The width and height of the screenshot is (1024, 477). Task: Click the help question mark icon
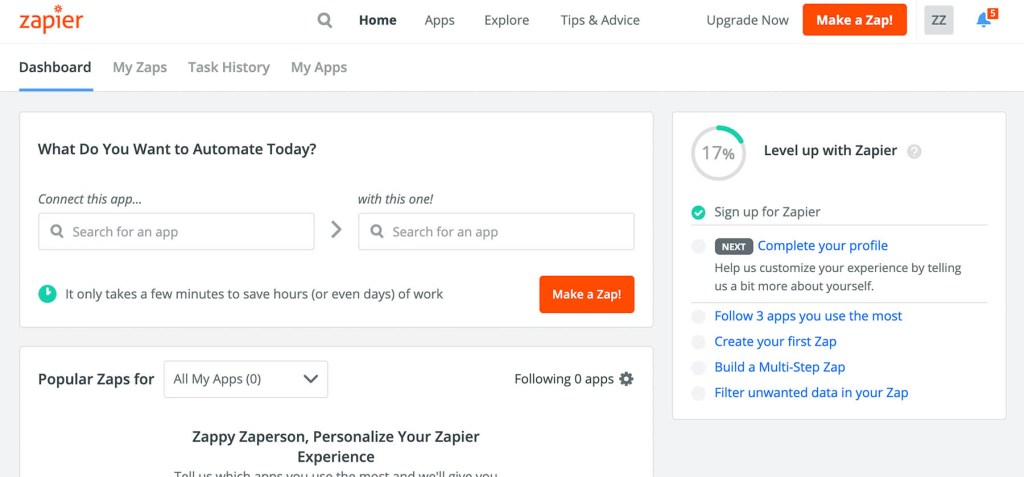[914, 152]
